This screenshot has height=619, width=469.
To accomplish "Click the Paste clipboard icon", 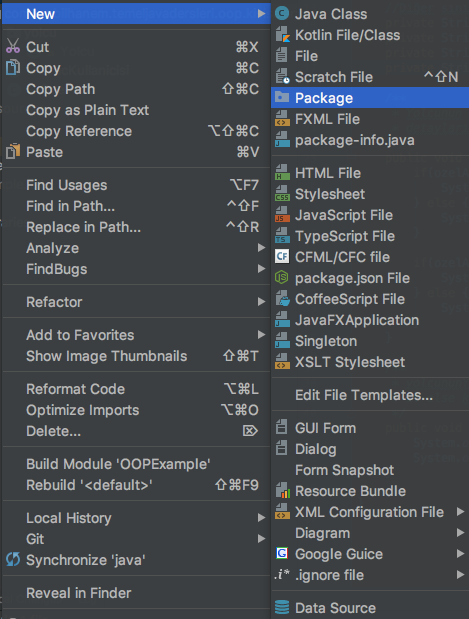I will (x=13, y=152).
